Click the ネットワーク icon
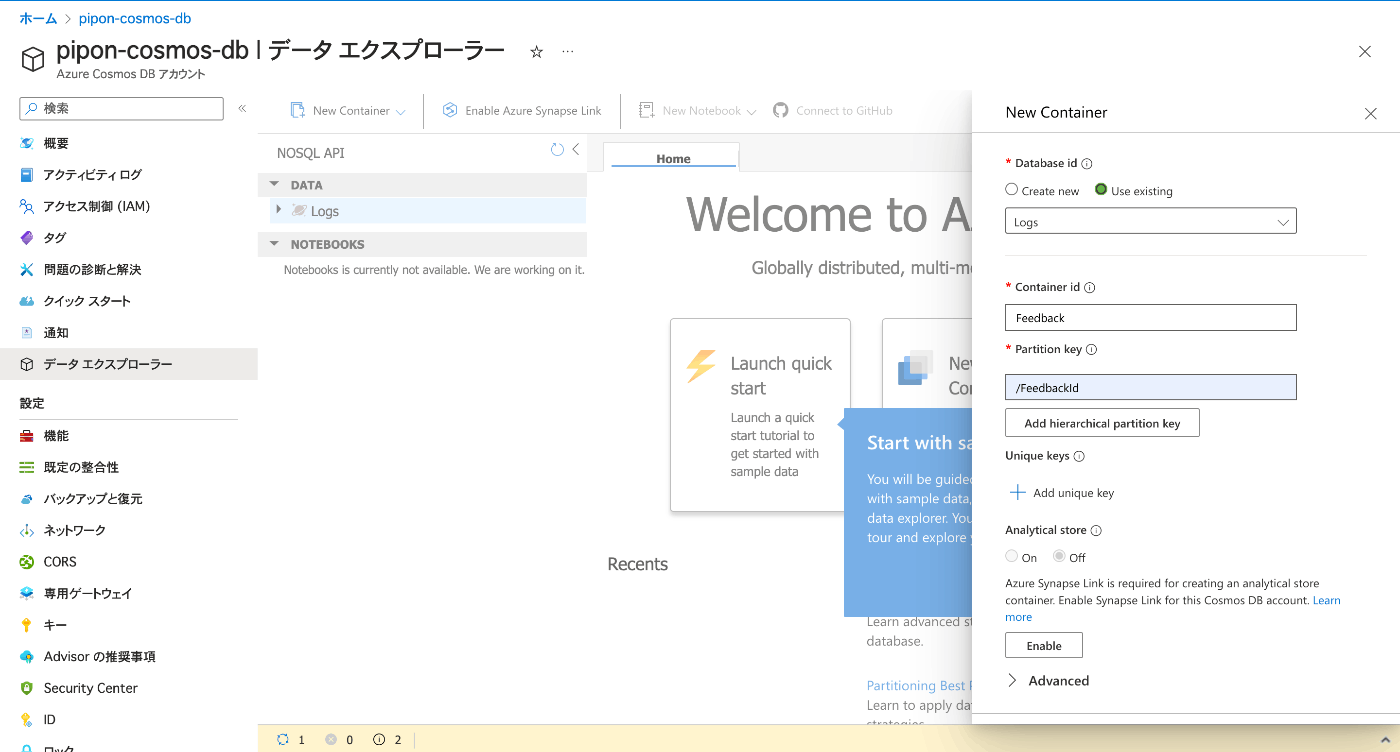This screenshot has height=752, width=1400. coord(27,530)
